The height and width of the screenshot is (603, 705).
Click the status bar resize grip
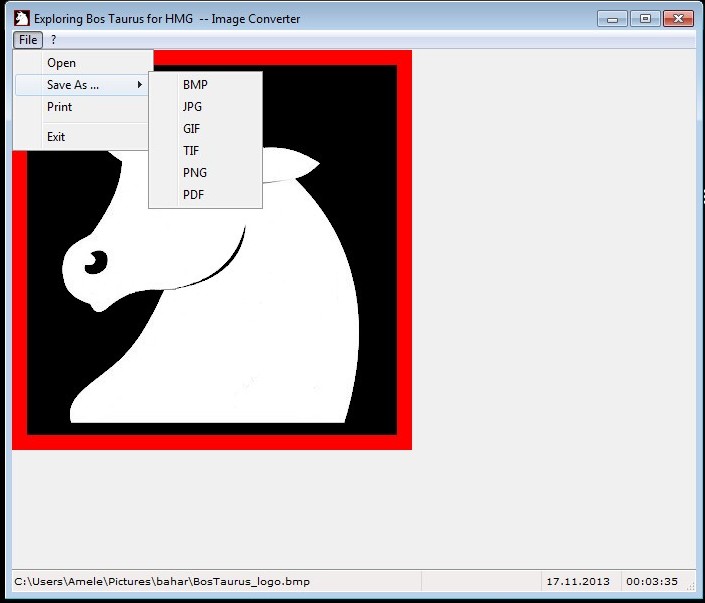691,586
